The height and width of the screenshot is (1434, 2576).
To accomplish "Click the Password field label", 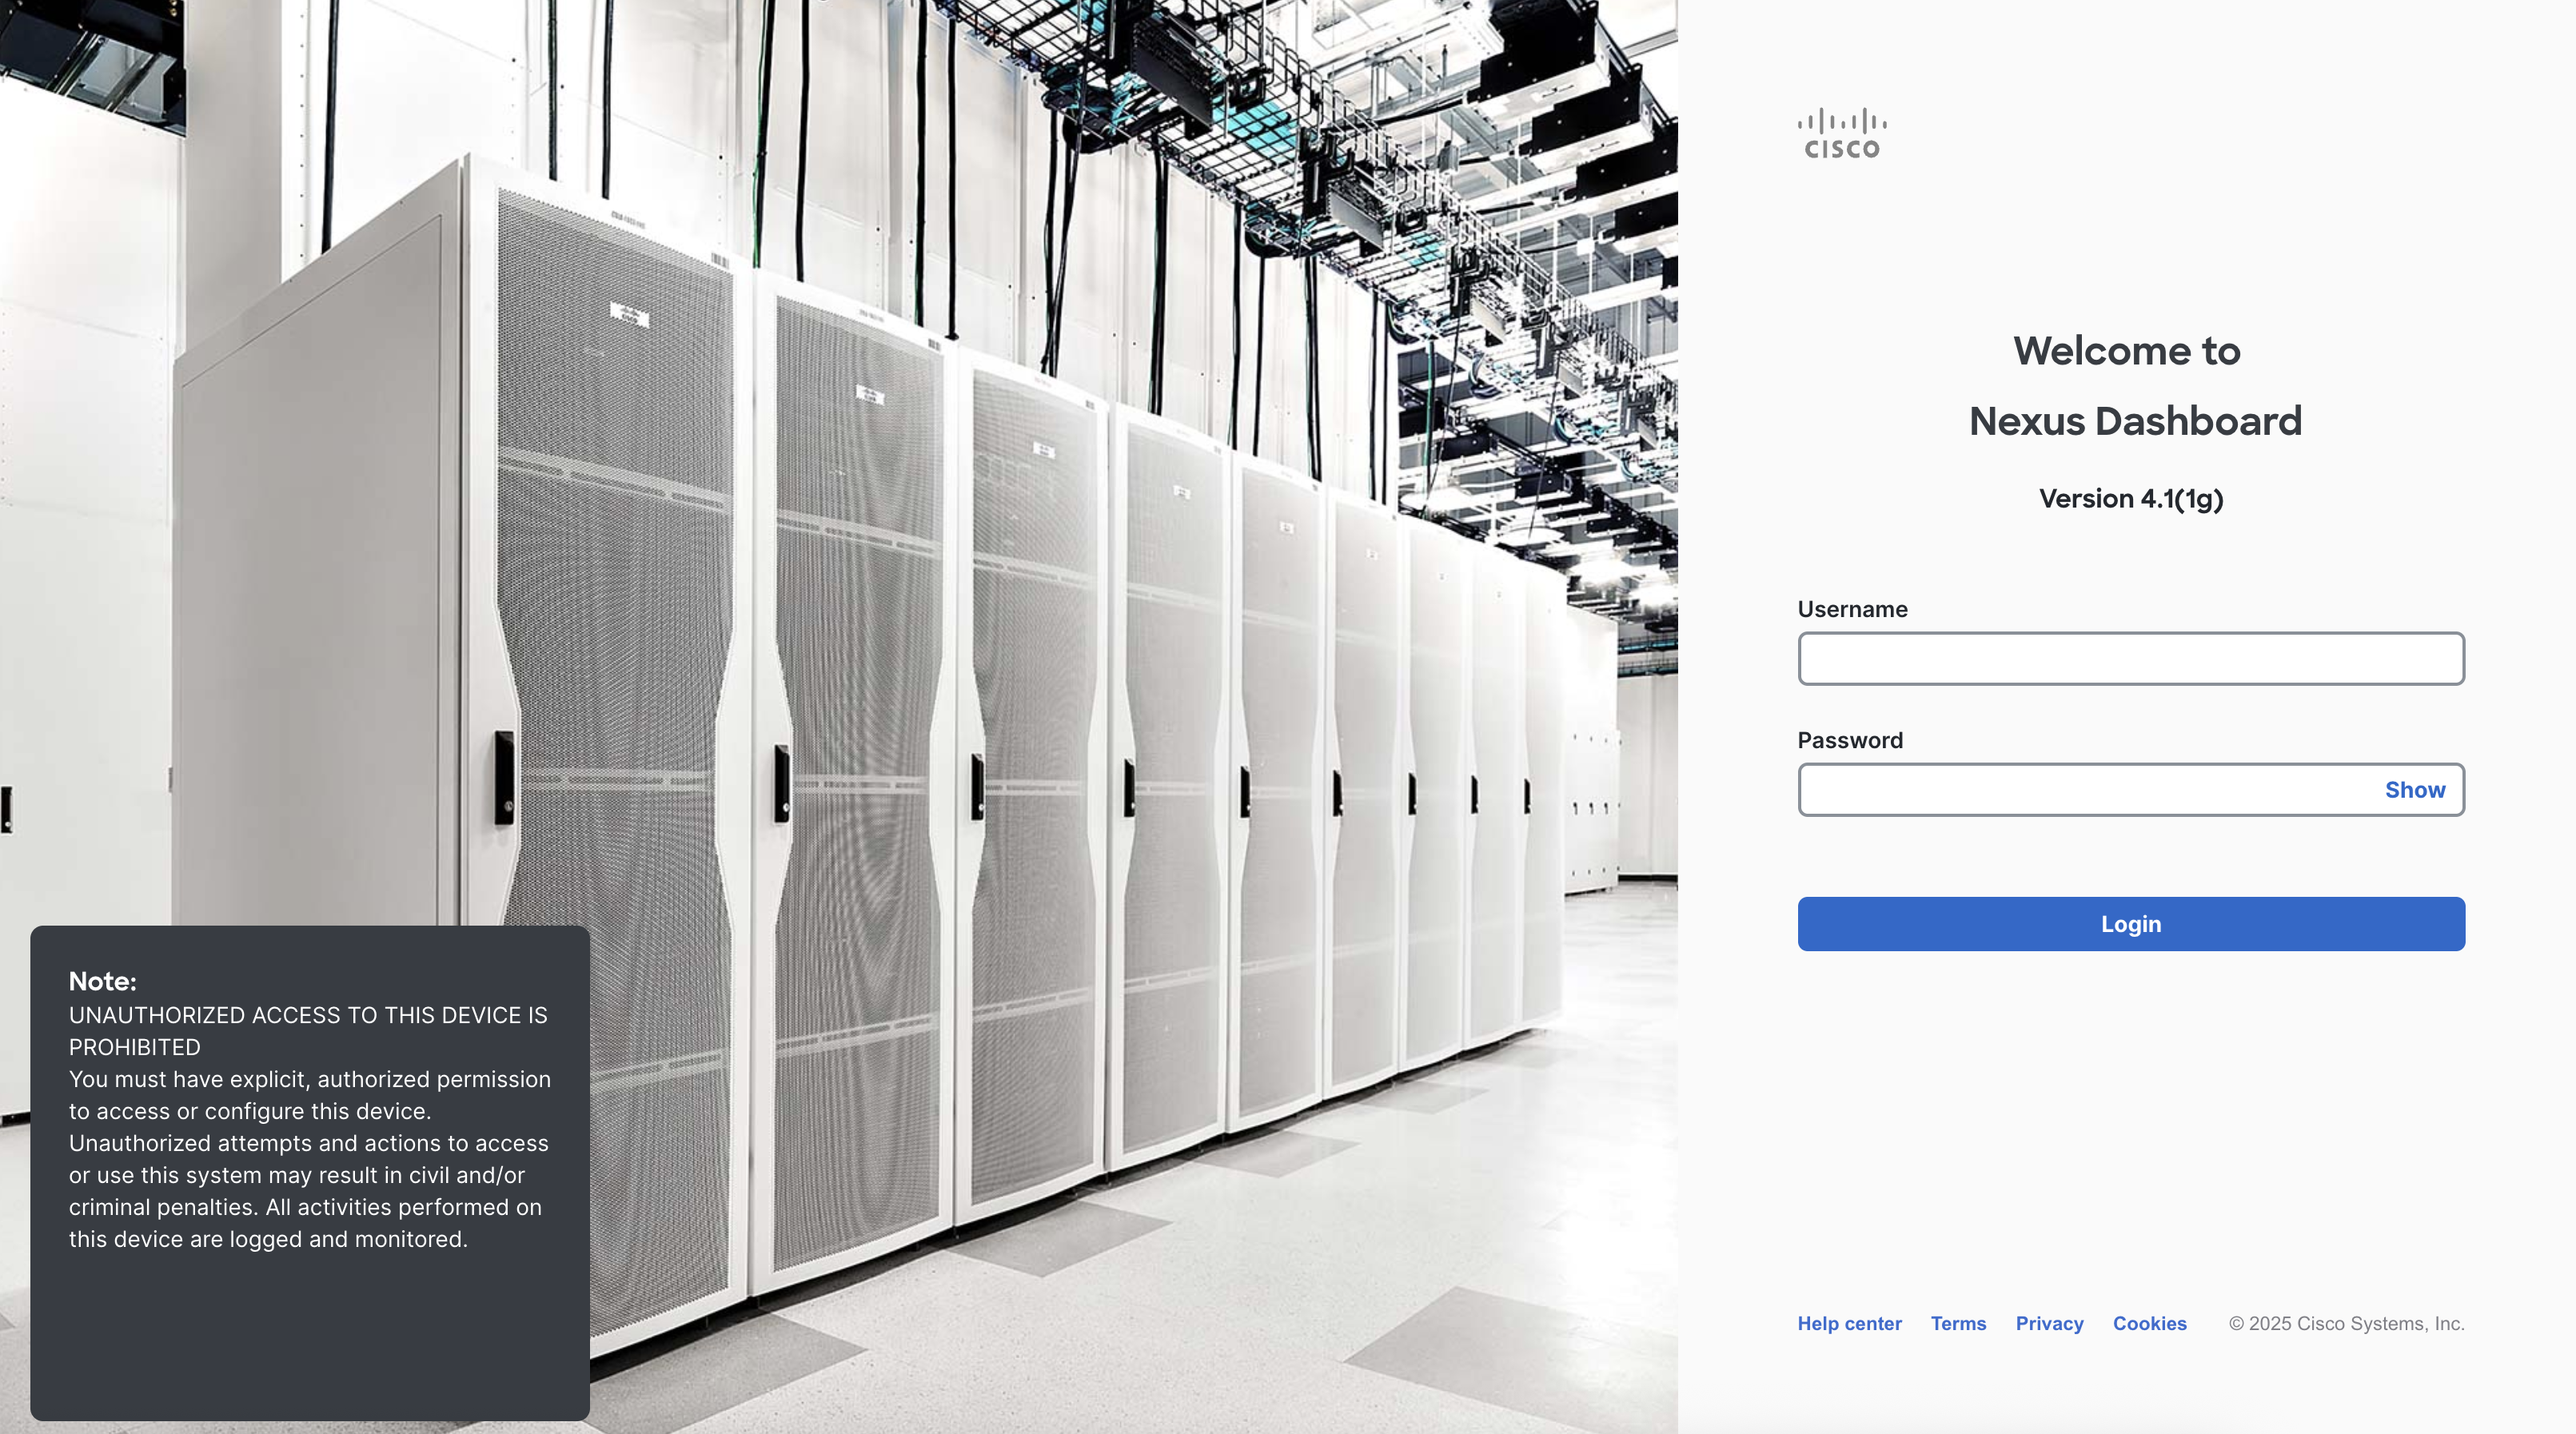I will 1850,740.
